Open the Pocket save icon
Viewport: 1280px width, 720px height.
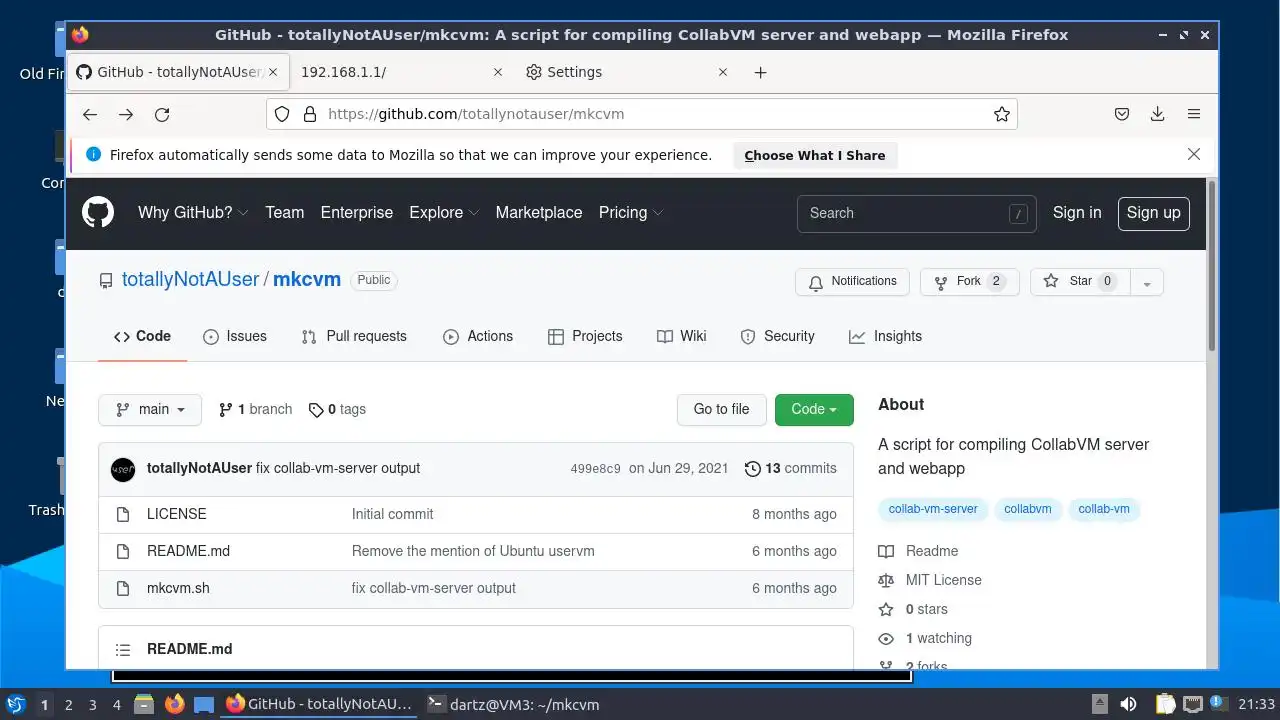pos(1122,114)
